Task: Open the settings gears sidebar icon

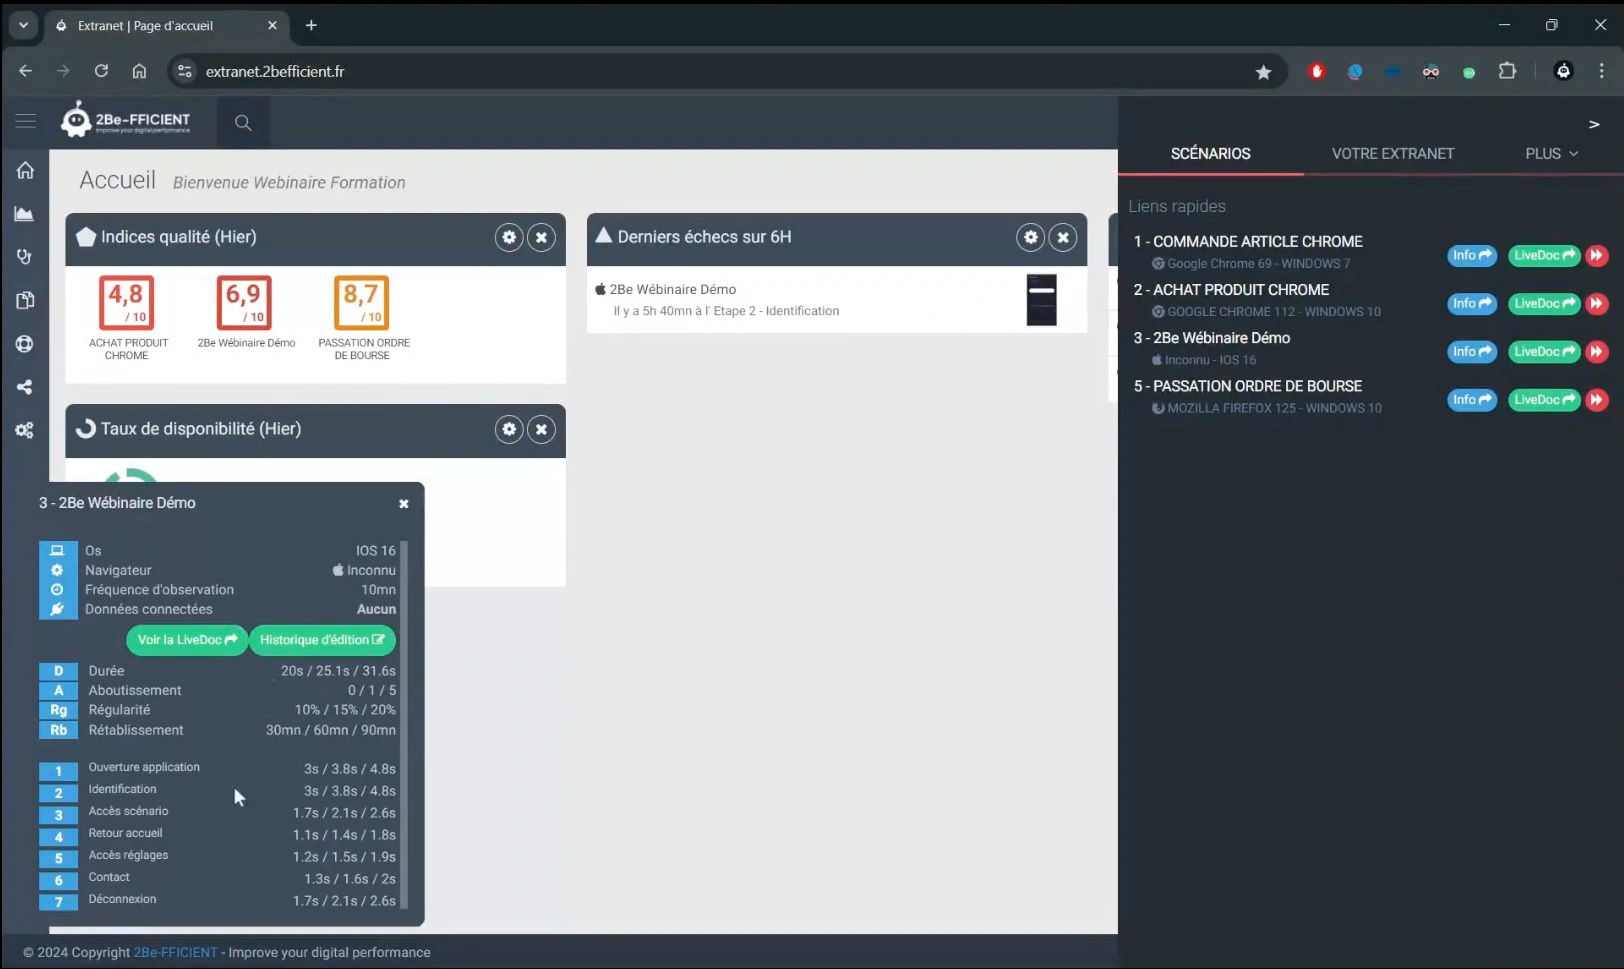Action: pyautogui.click(x=25, y=430)
